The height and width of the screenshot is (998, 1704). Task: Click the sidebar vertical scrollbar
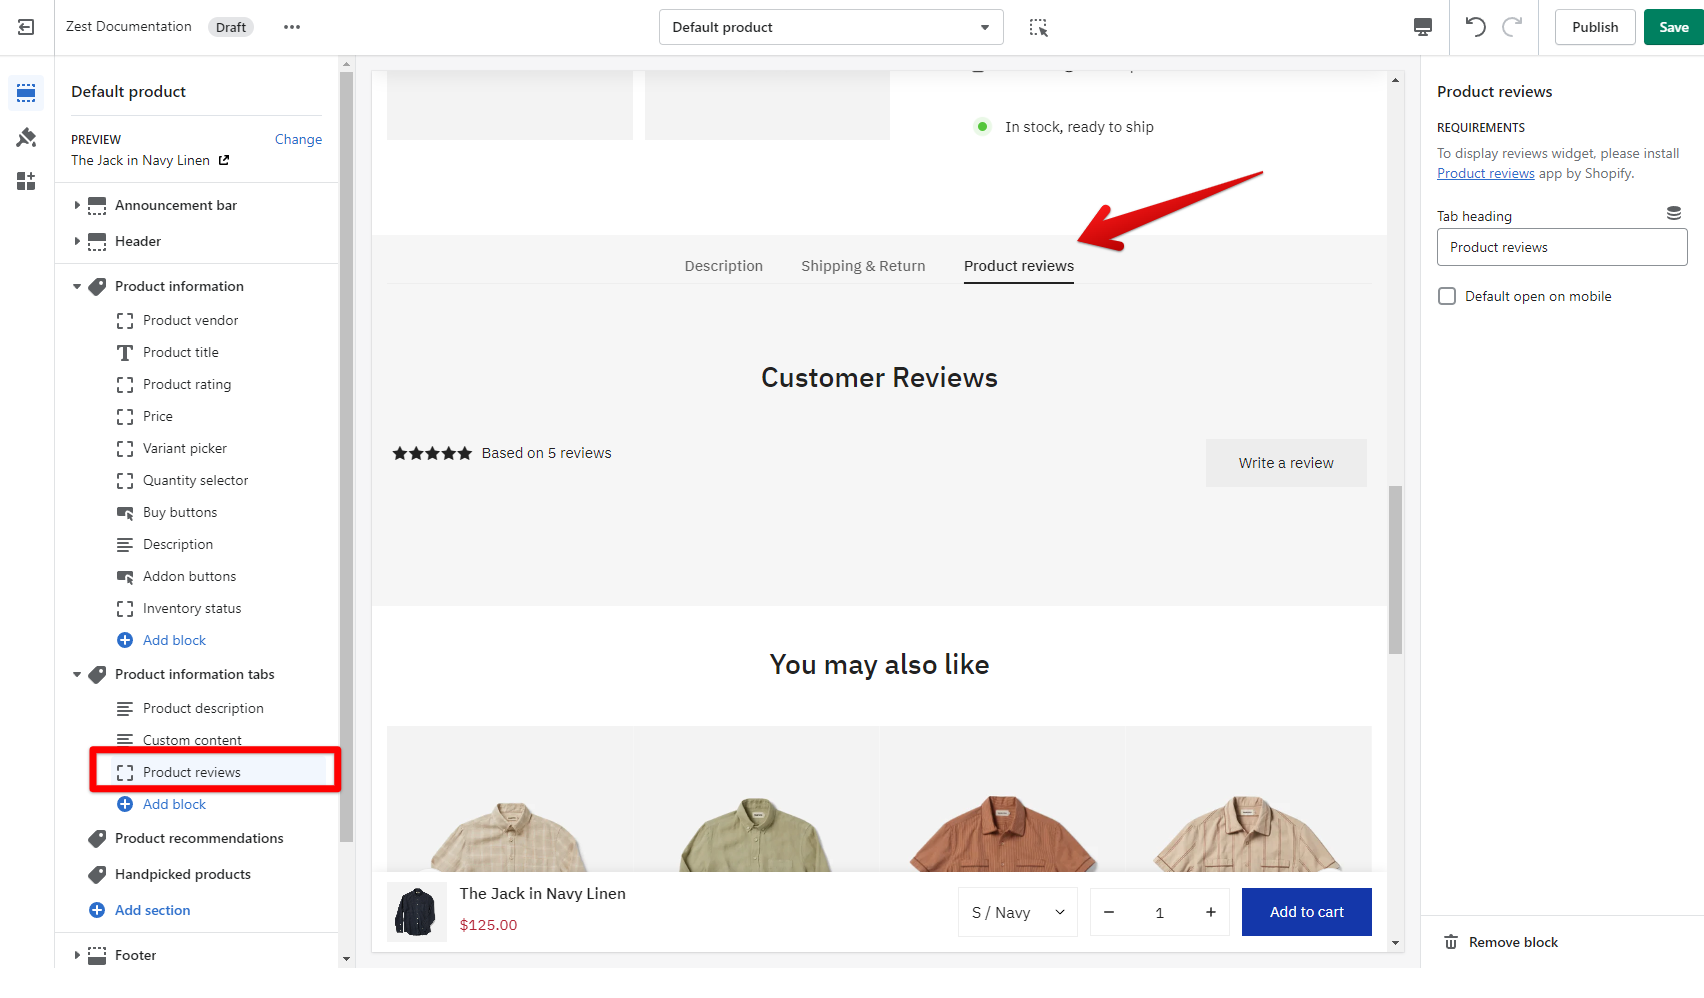click(x=346, y=456)
